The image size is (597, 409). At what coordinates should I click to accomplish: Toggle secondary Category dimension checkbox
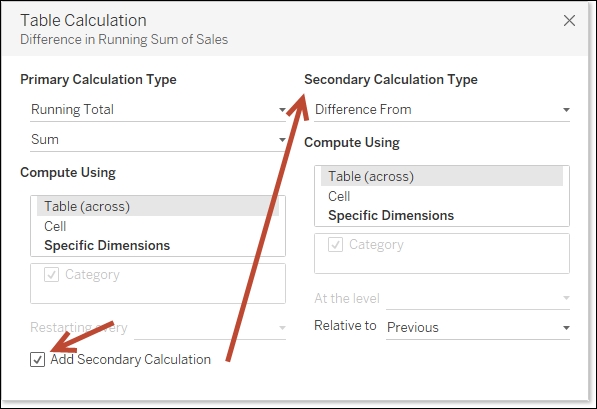(335, 244)
